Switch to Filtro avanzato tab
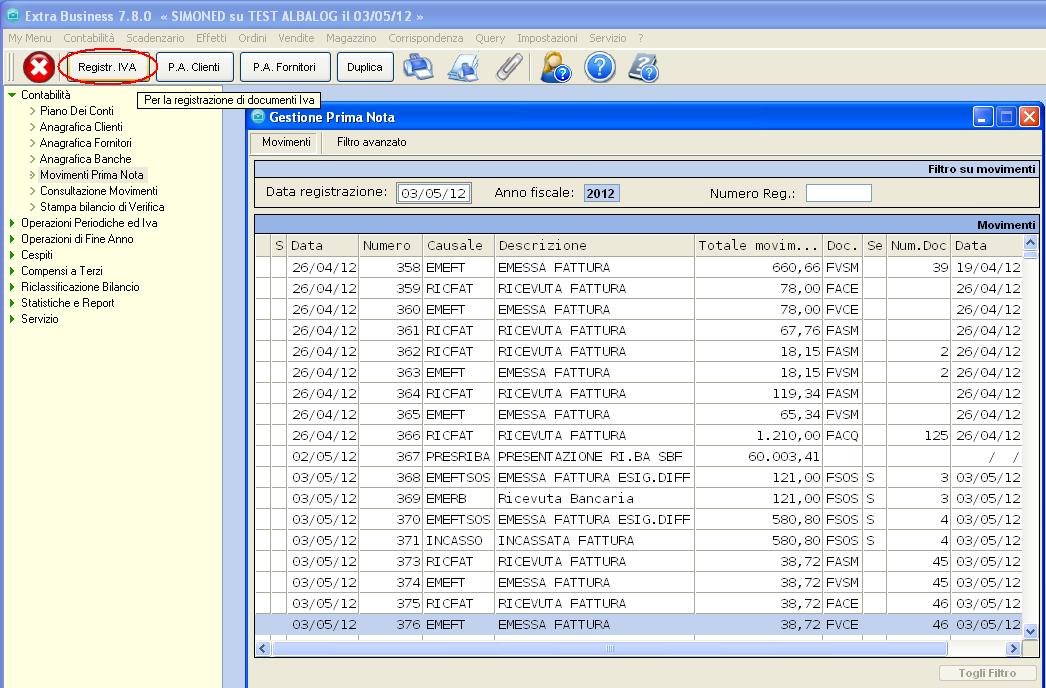Screen dimensions: 1046x688 pos(371,143)
